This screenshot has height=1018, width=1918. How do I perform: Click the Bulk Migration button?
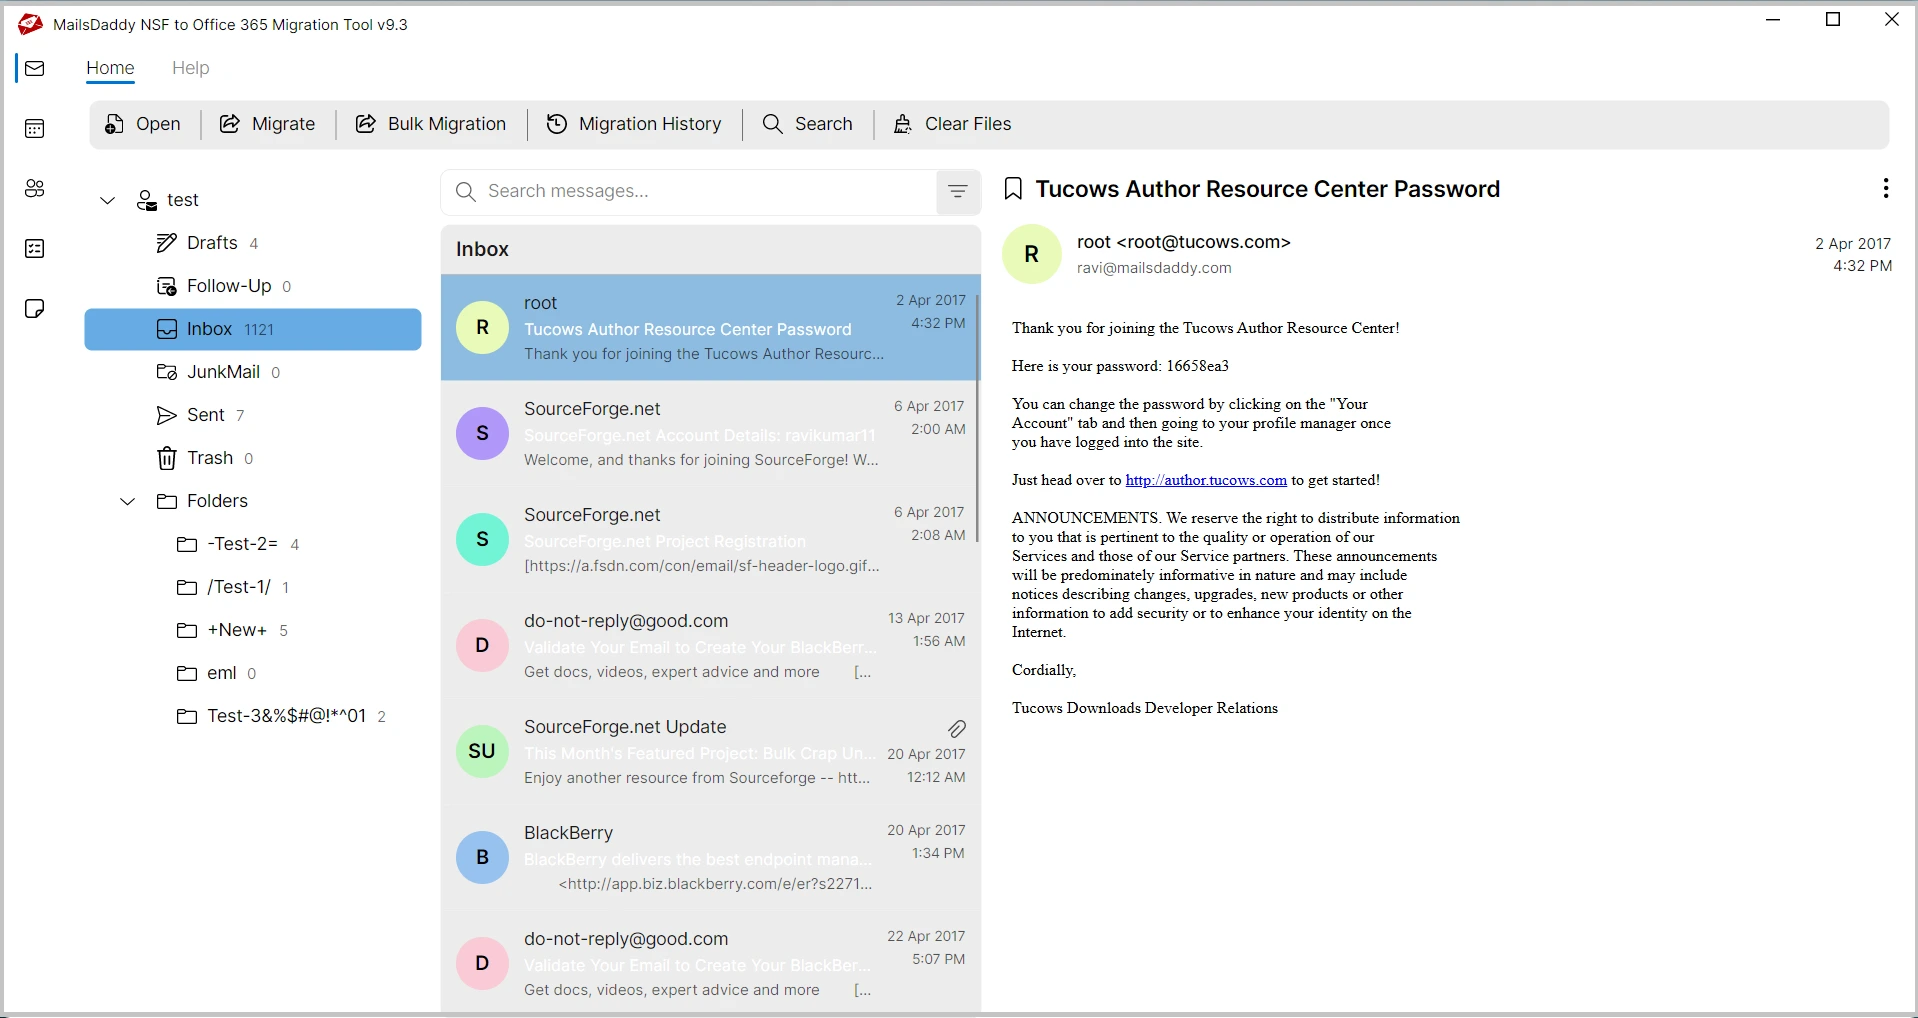(x=431, y=124)
